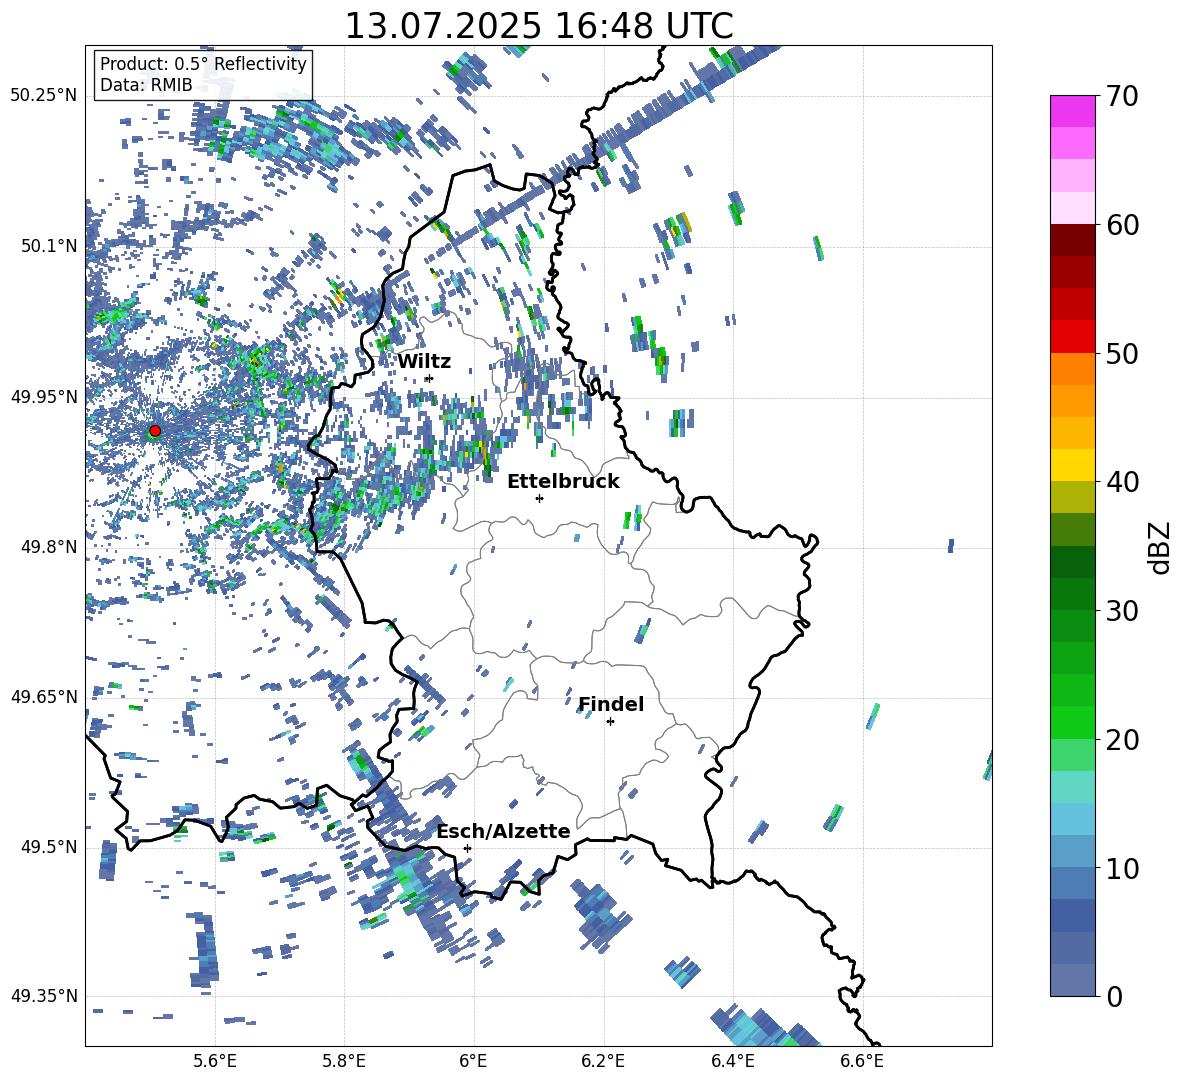Click the 5.6°E longitude label
This screenshot has width=1184, height=1081.
(215, 1061)
